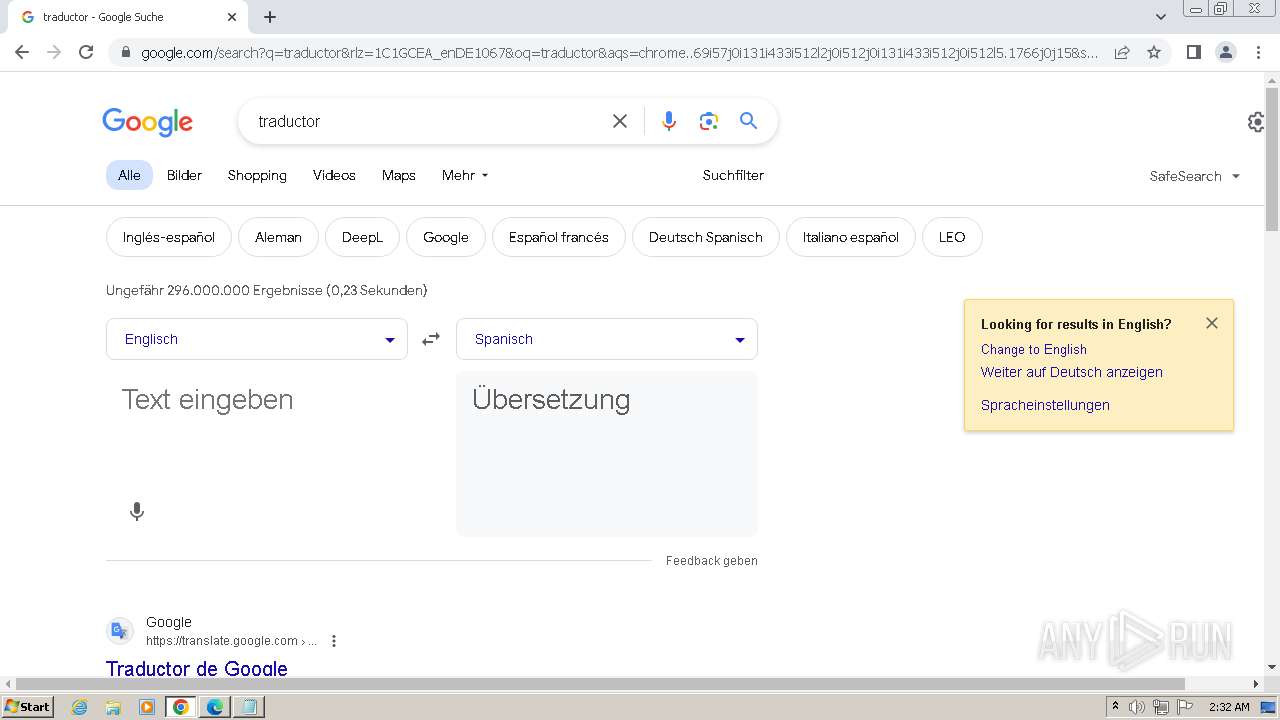Switch to the Maps tab

coord(398,175)
